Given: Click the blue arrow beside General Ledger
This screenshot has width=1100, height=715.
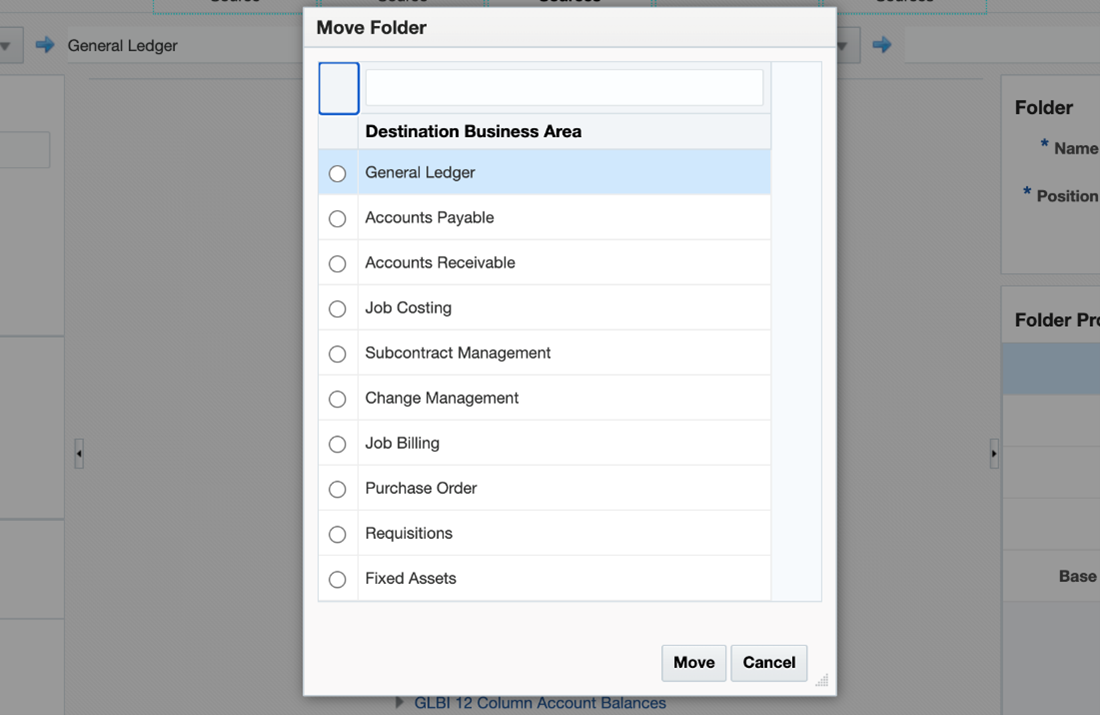Looking at the screenshot, I should pyautogui.click(x=45, y=45).
